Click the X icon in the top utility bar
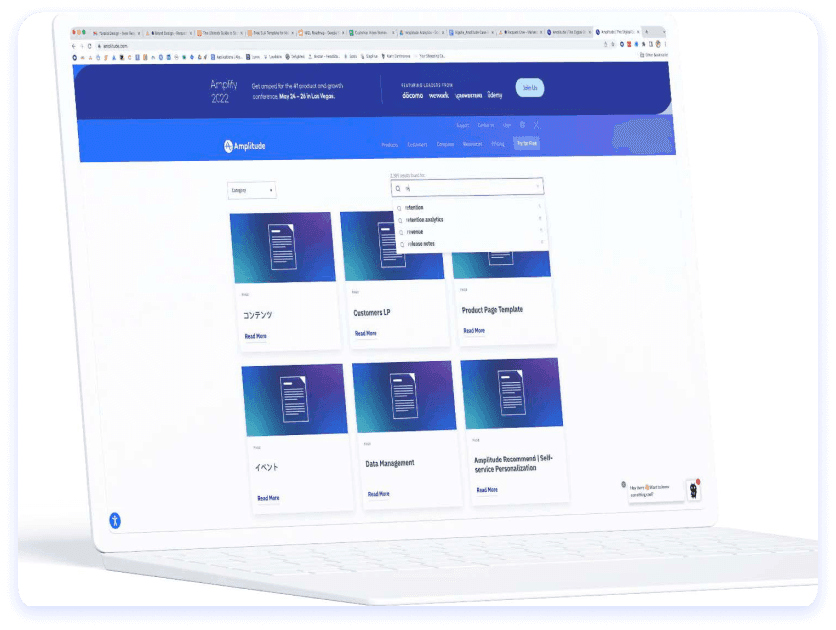 coord(537,125)
